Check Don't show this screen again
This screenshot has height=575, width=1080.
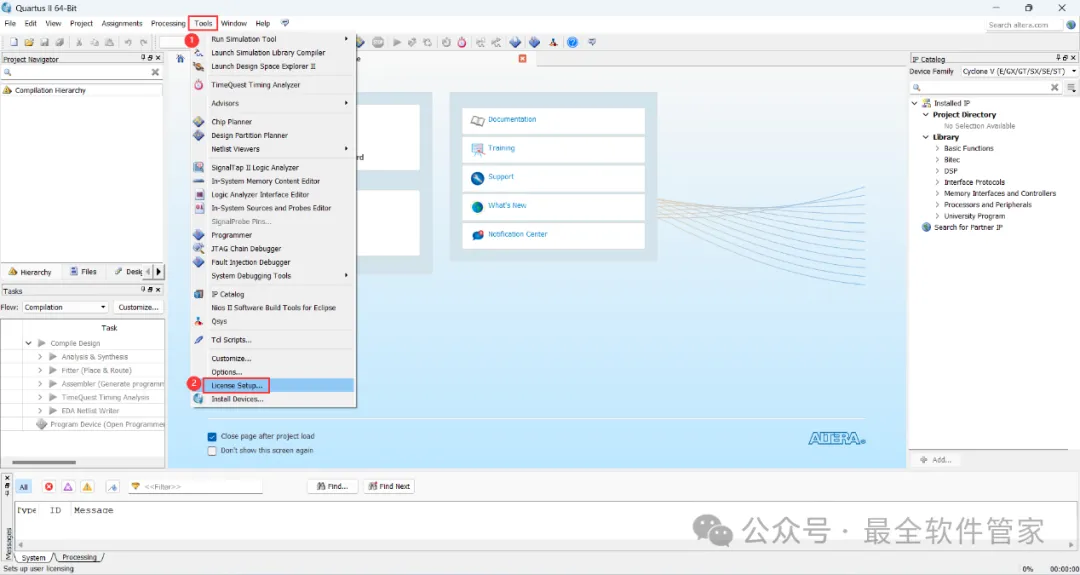[x=212, y=450]
